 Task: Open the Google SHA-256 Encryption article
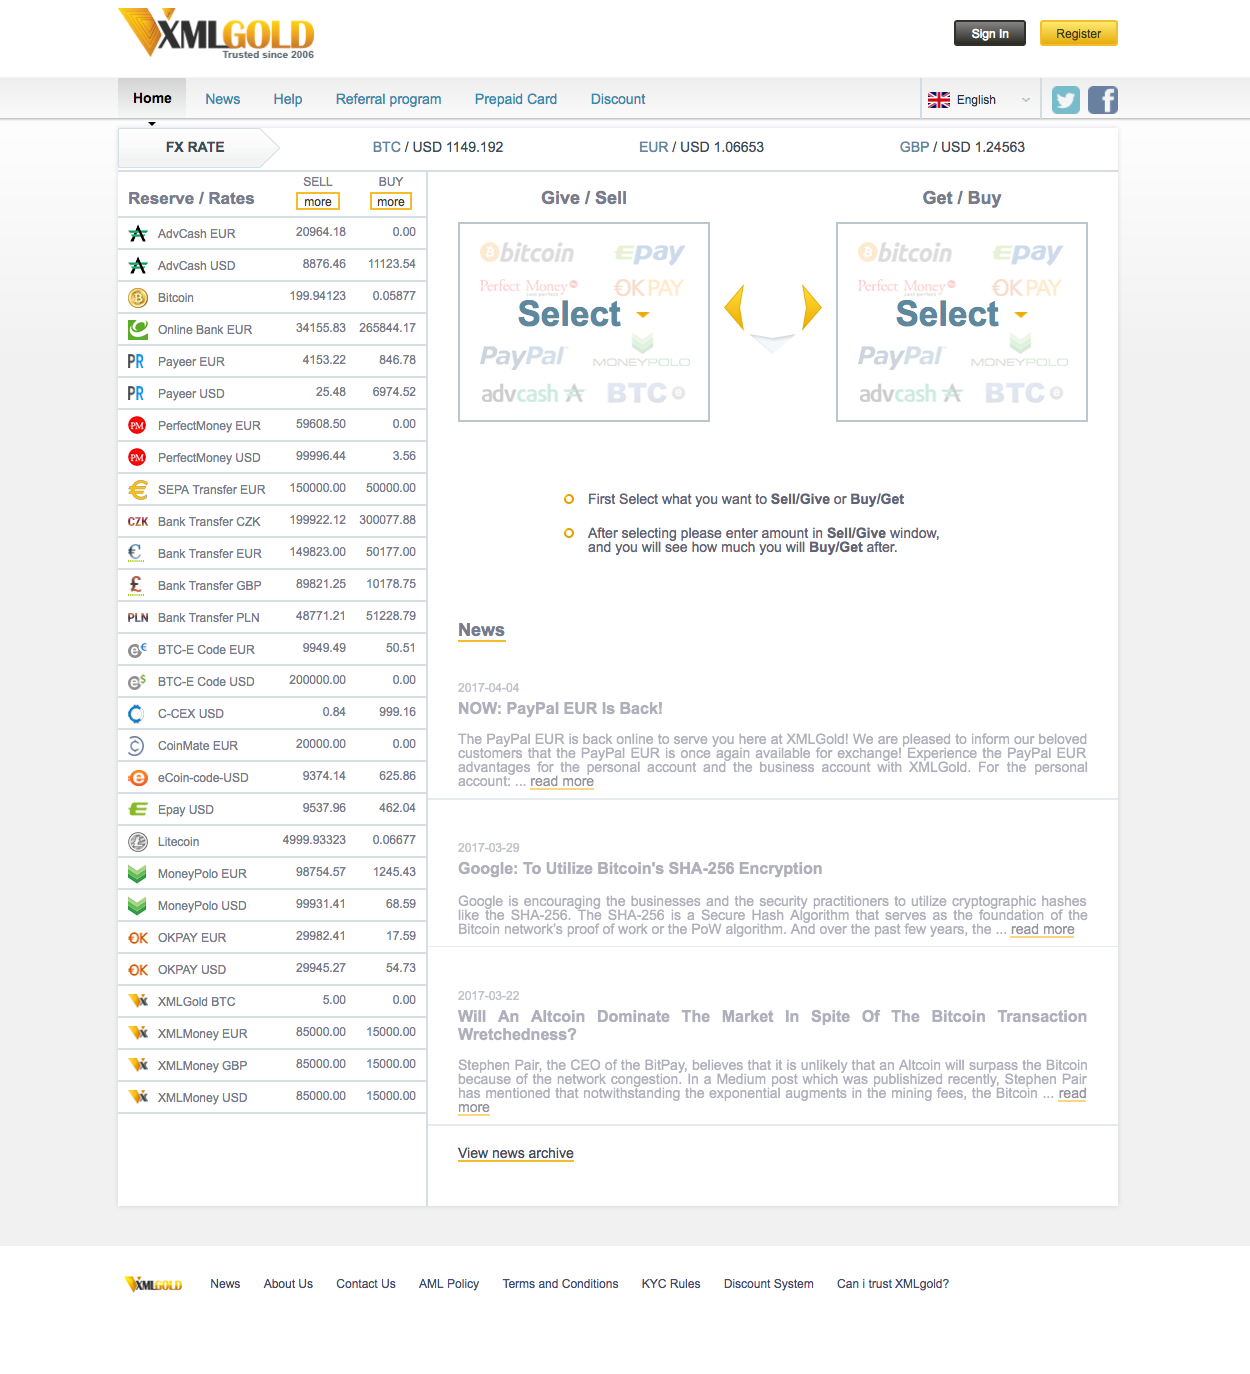[x=640, y=868]
